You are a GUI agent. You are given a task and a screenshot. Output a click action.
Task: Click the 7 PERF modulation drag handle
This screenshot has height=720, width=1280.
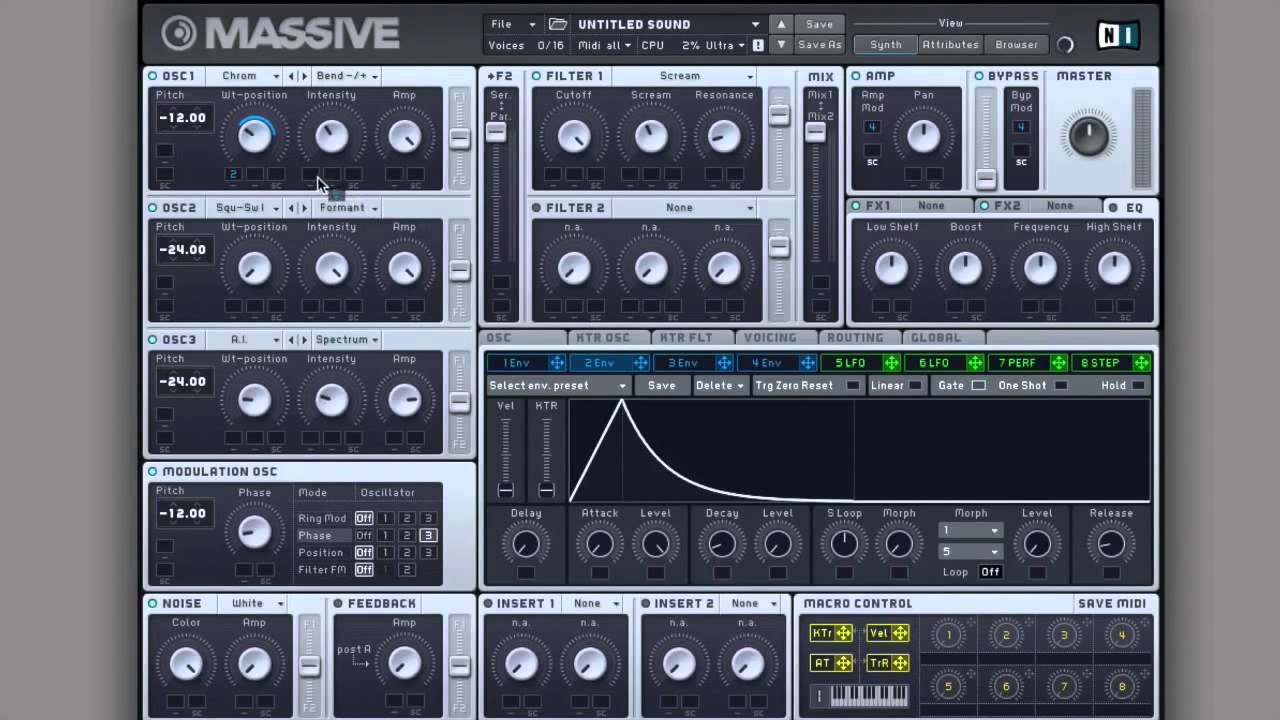coord(1058,363)
